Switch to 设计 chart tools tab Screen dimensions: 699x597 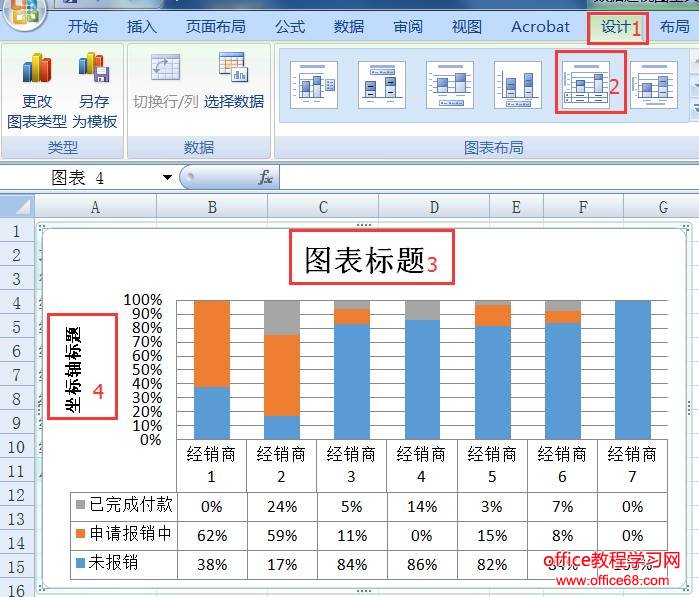point(615,27)
